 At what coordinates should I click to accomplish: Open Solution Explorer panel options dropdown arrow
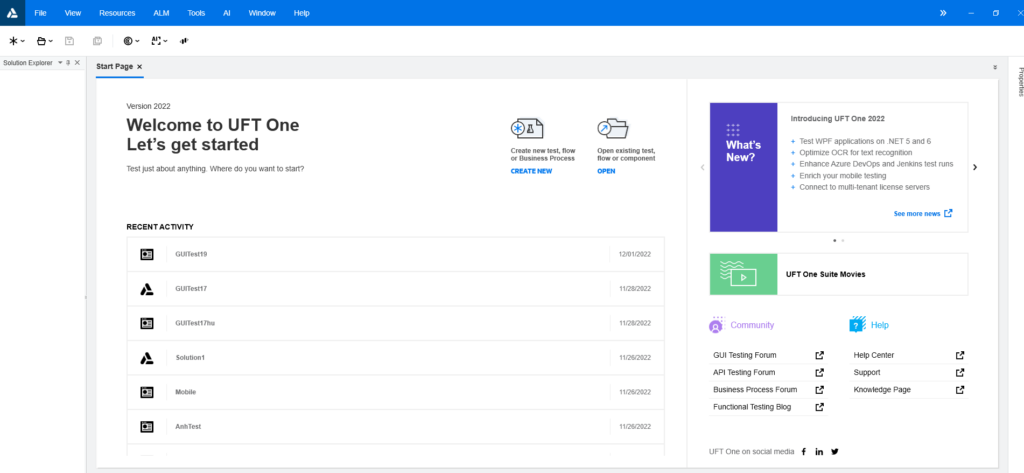60,63
